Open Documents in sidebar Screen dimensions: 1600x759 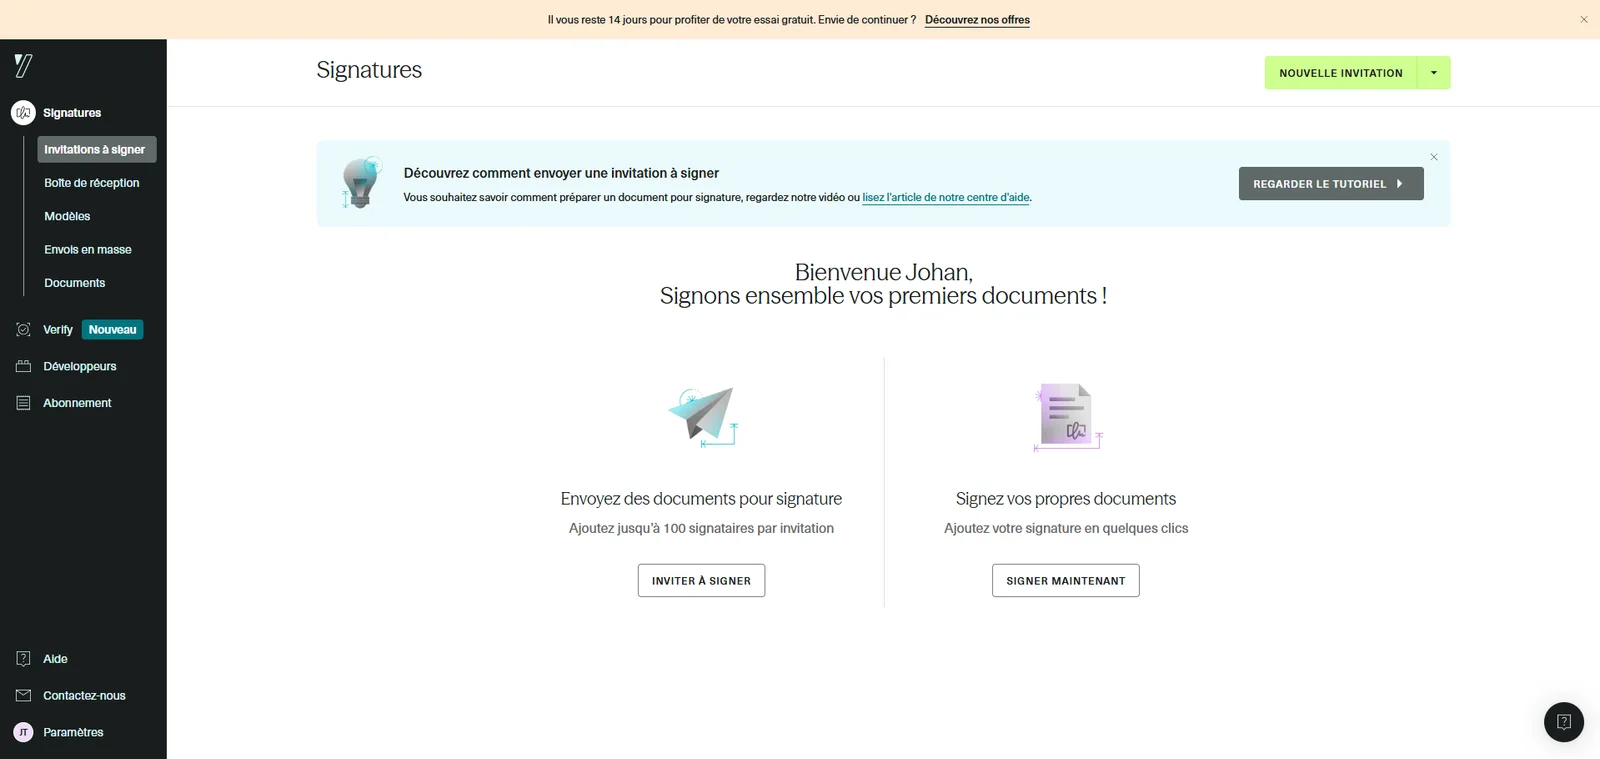pos(75,283)
